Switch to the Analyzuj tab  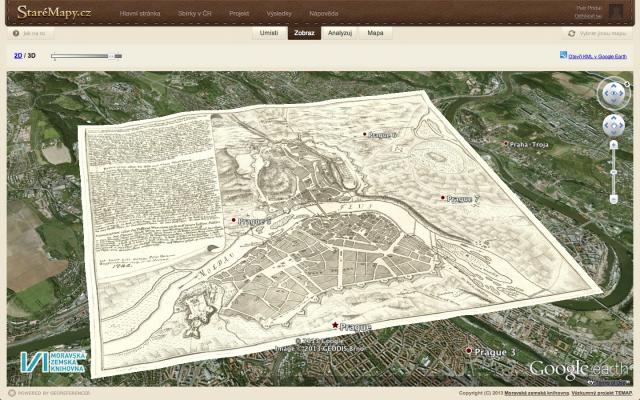[340, 33]
